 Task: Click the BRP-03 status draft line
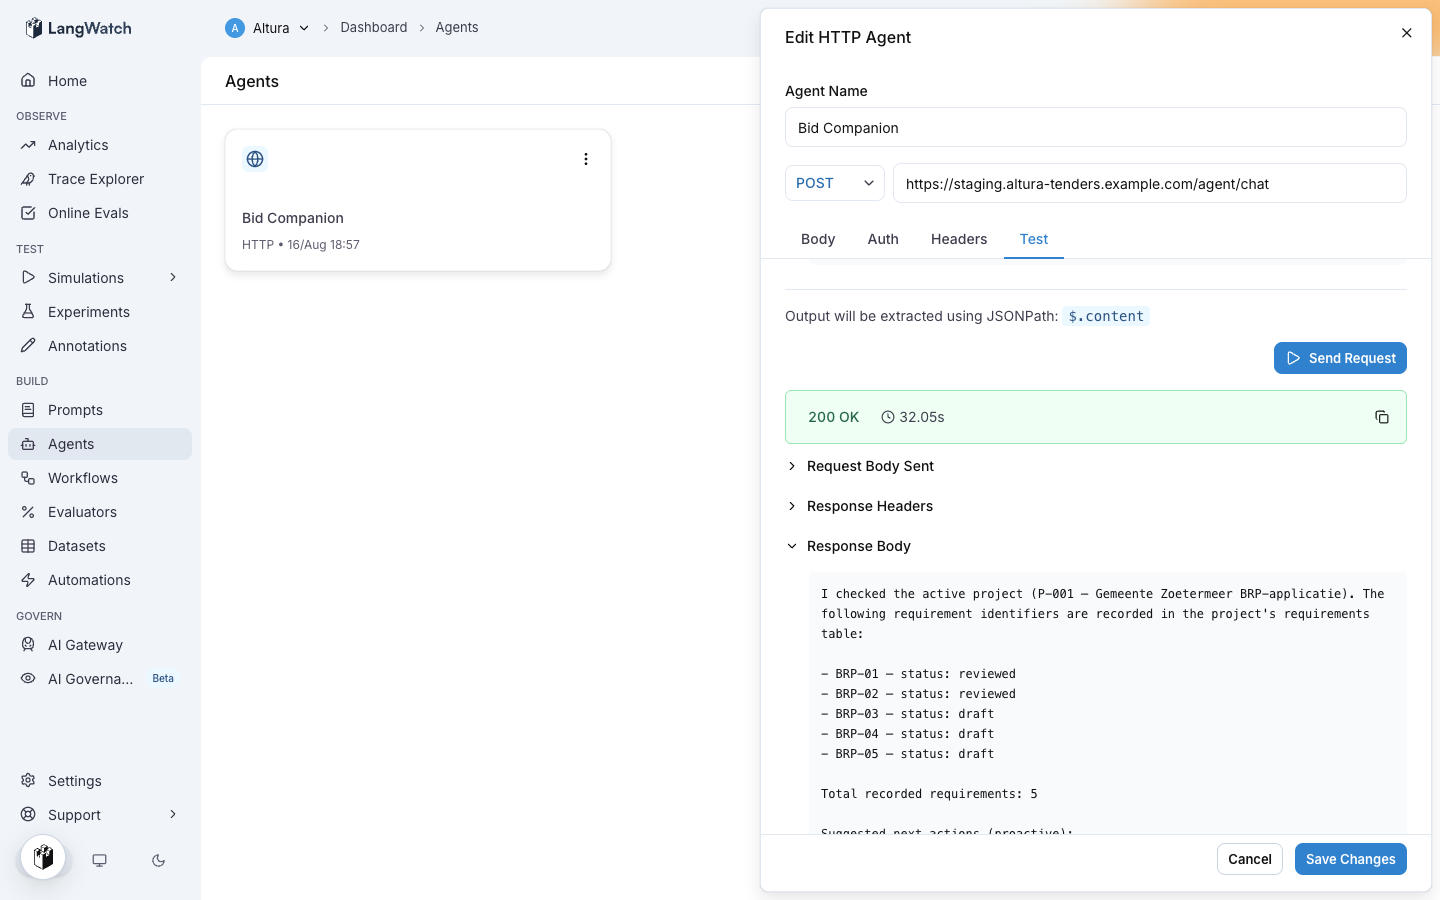pyautogui.click(x=908, y=714)
